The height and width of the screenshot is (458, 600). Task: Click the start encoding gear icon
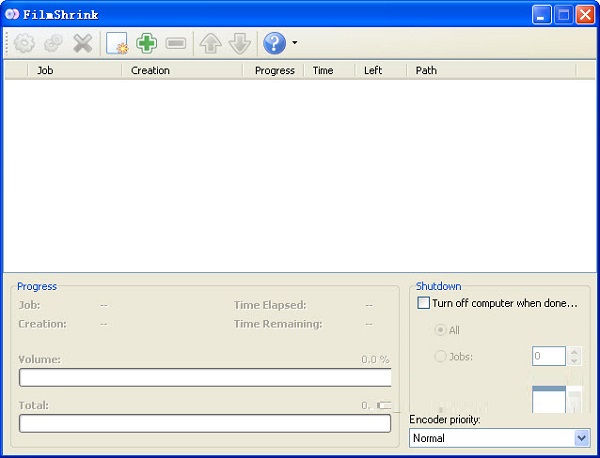[23, 44]
